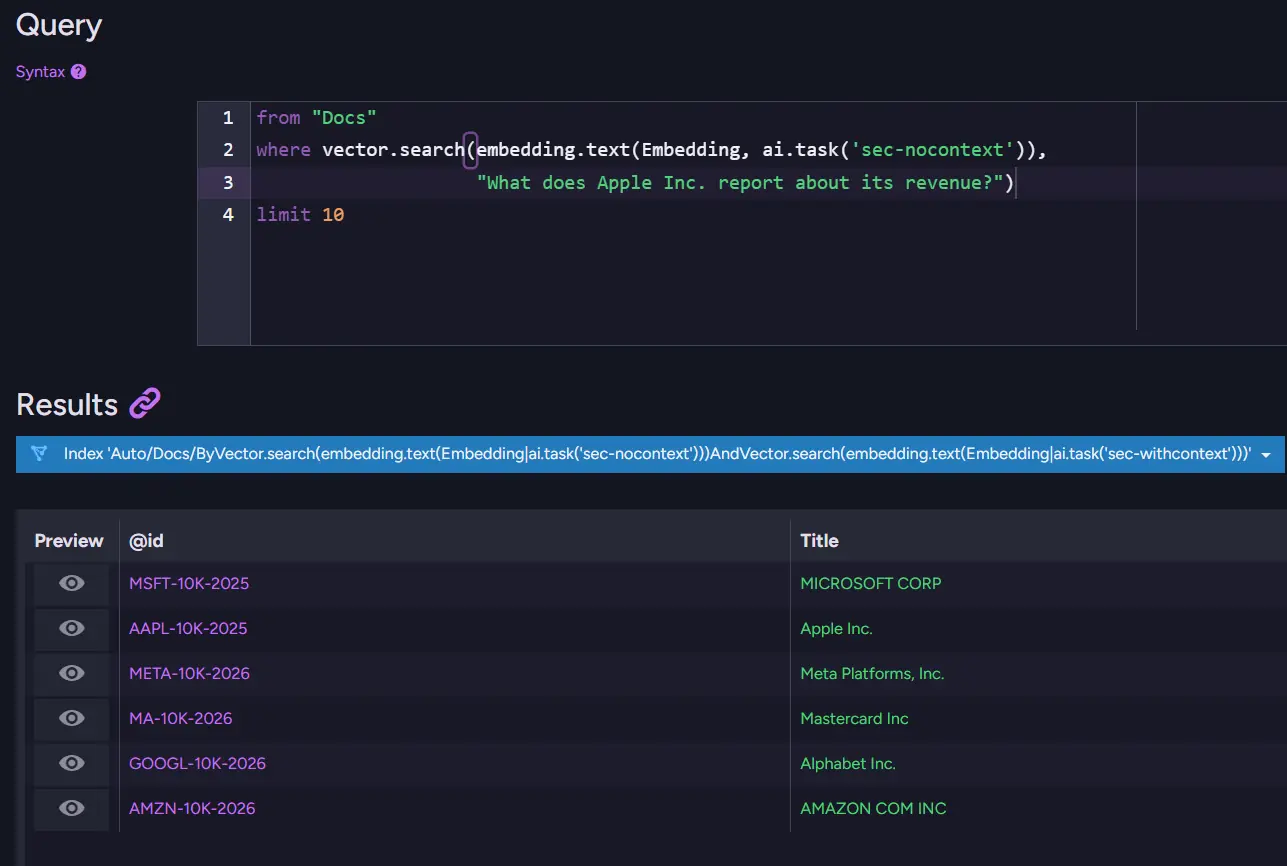
Task: Open the GOOGL-10K-2026 document link
Action: (x=197, y=763)
